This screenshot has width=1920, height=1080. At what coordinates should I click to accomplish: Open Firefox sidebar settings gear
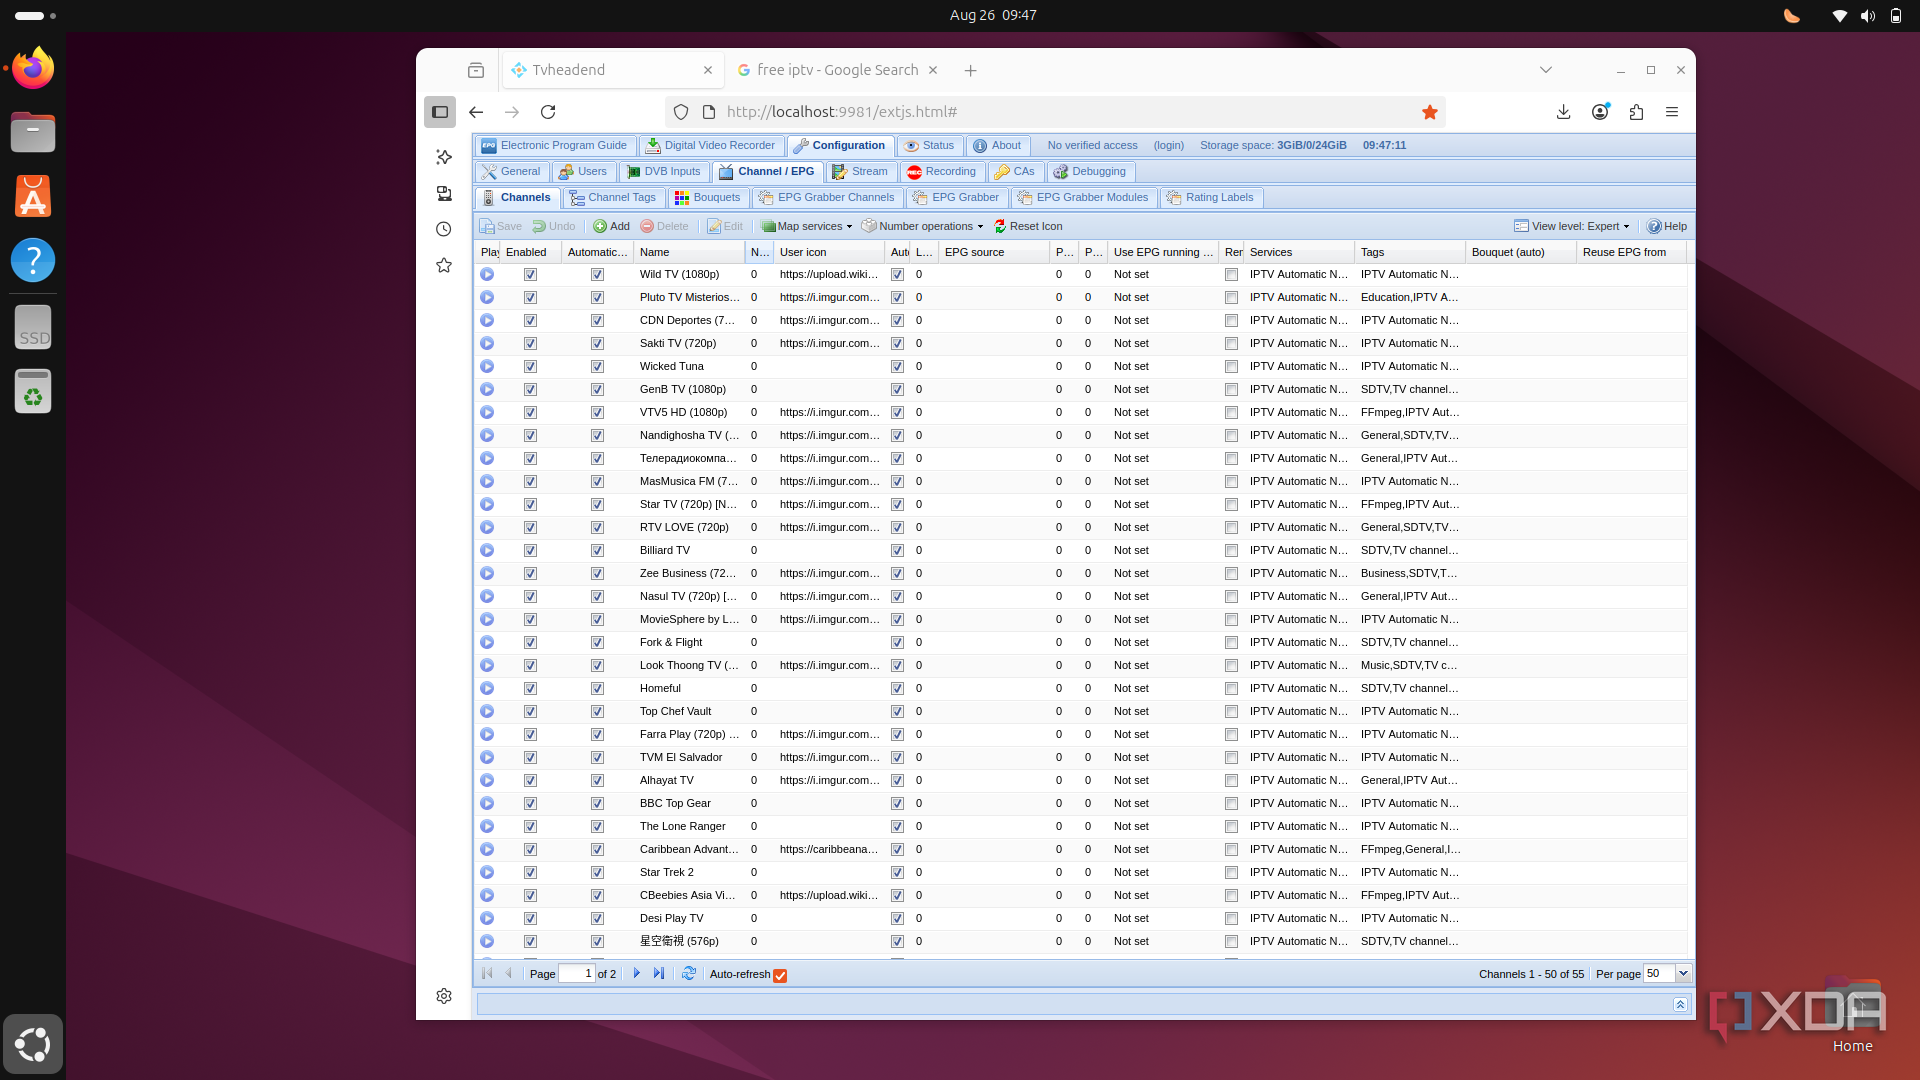(x=444, y=996)
